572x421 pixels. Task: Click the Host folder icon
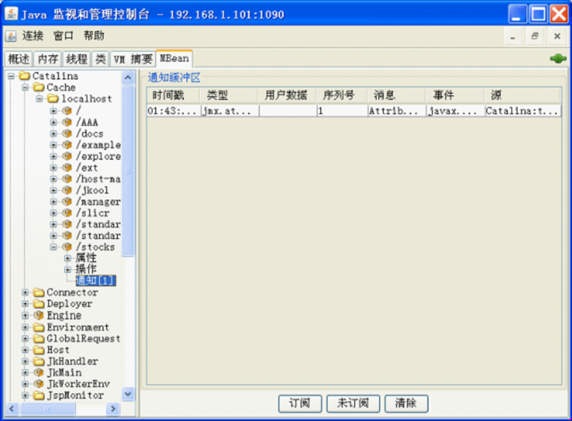(x=39, y=350)
